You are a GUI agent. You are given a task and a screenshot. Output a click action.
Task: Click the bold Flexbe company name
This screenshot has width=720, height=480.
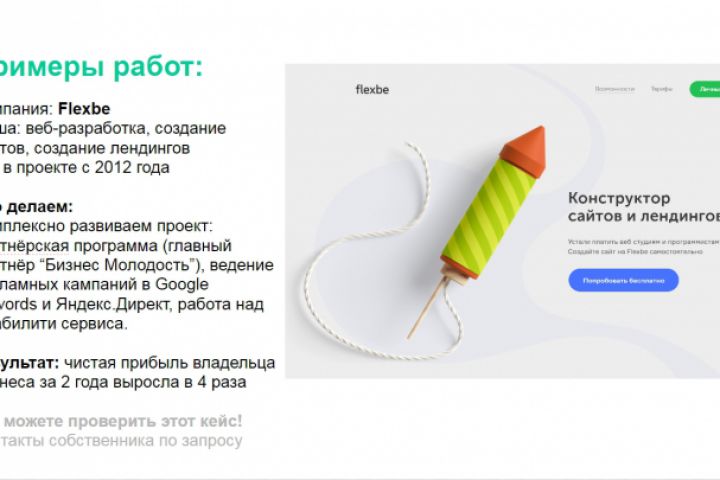point(84,109)
